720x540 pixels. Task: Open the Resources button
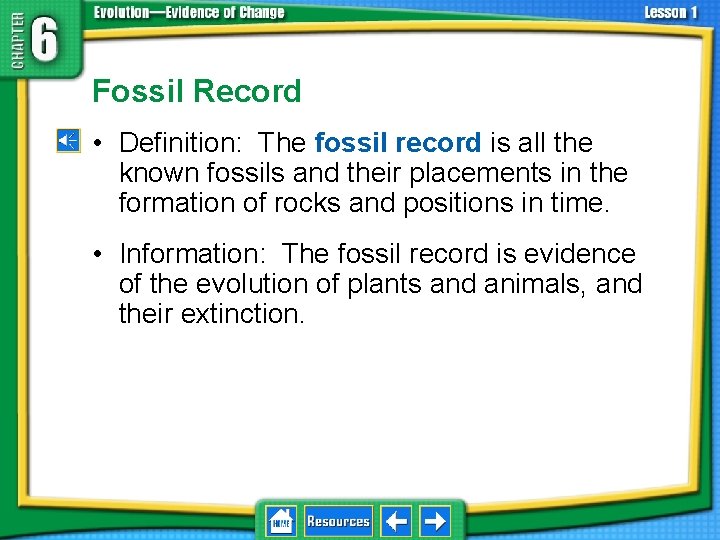pos(338,521)
